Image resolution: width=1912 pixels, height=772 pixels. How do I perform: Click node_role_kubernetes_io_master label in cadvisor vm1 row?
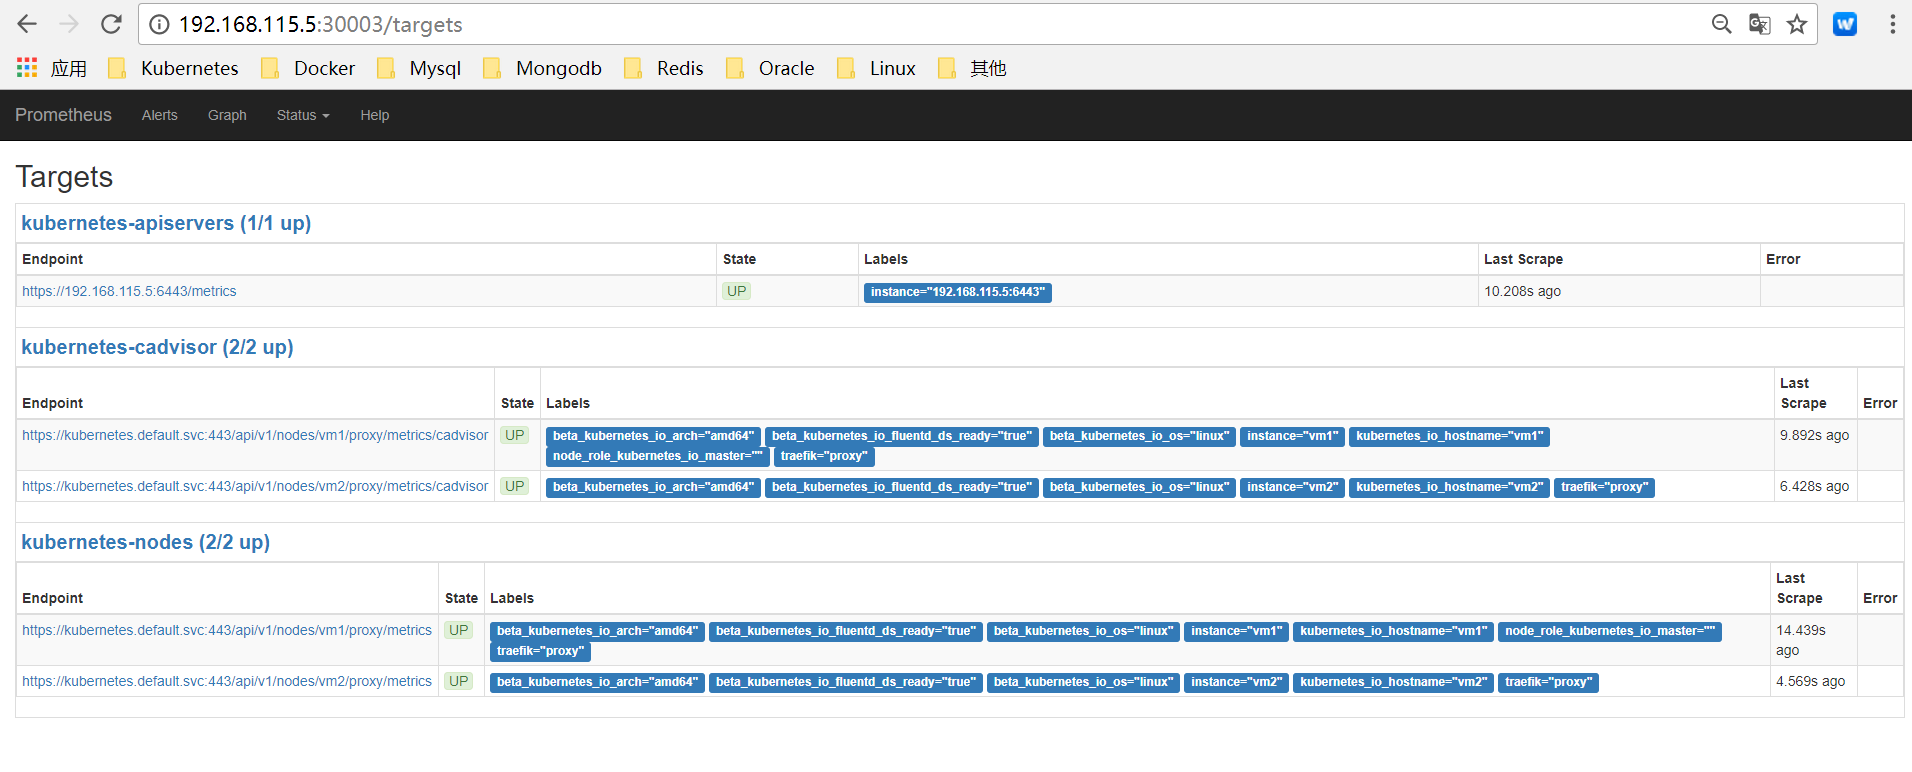(657, 456)
